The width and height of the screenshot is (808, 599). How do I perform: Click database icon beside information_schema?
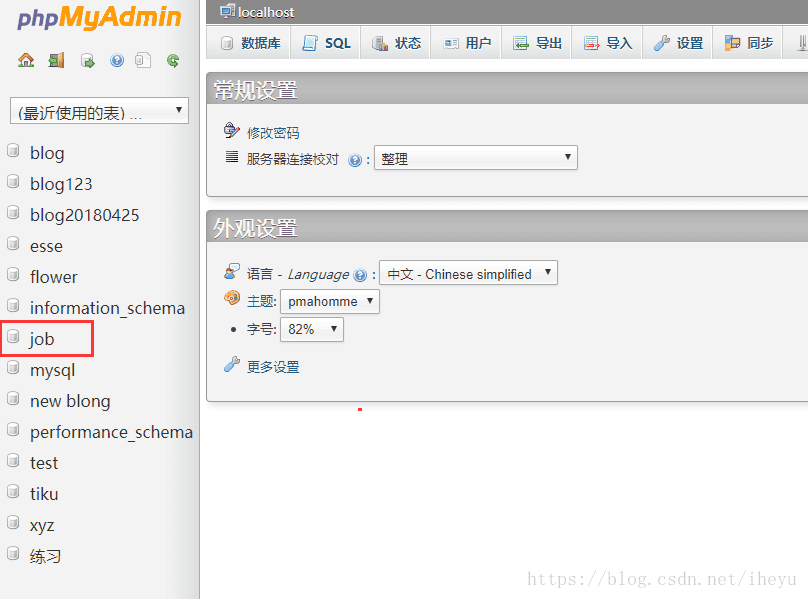[x=13, y=306]
